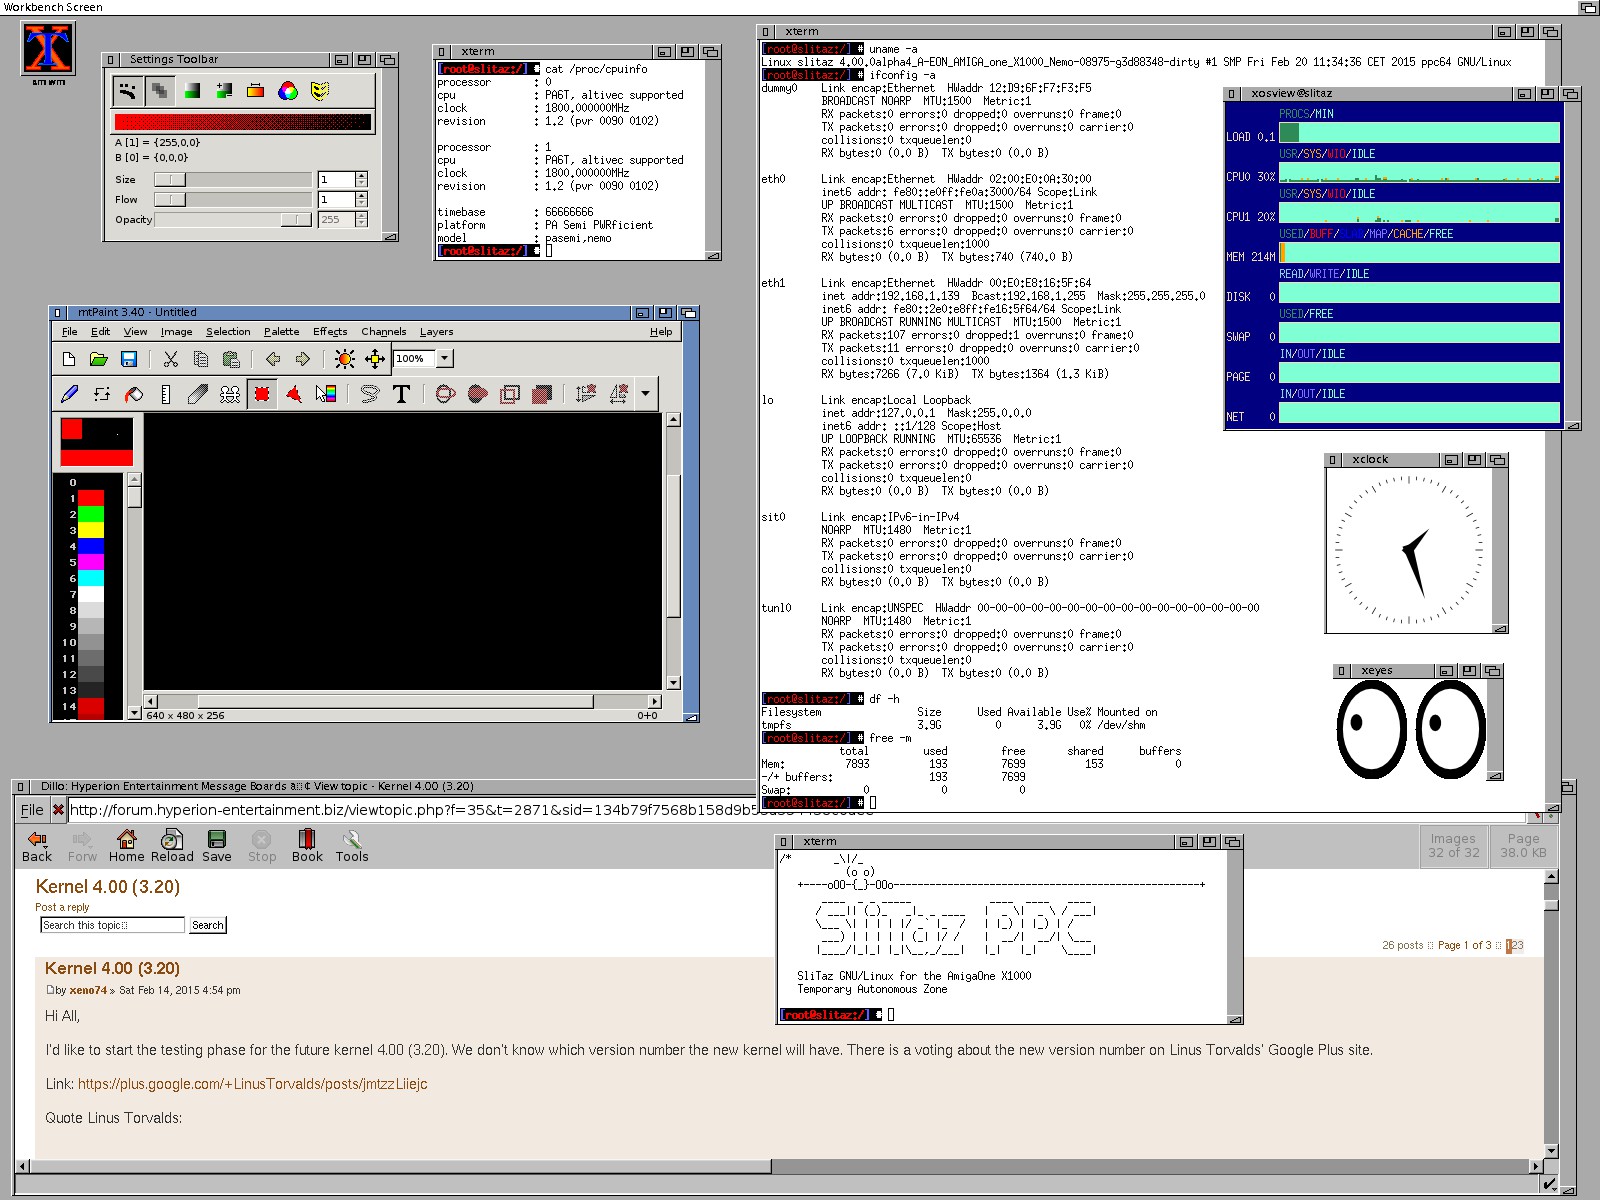Open the Palette menu in mtPaint
Image resolution: width=1600 pixels, height=1200 pixels.
(281, 332)
